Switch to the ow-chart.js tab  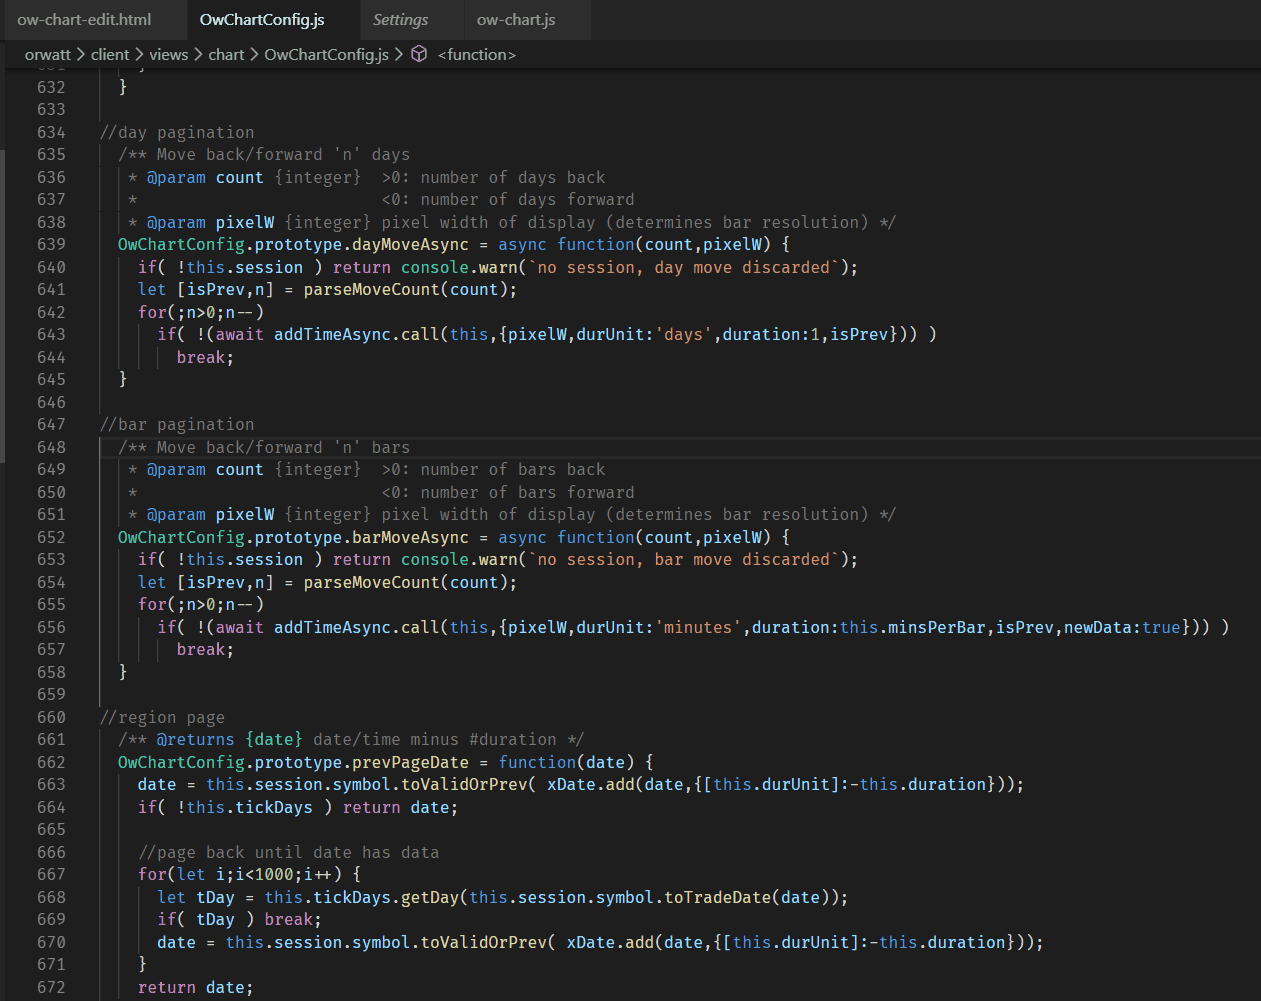tap(515, 18)
